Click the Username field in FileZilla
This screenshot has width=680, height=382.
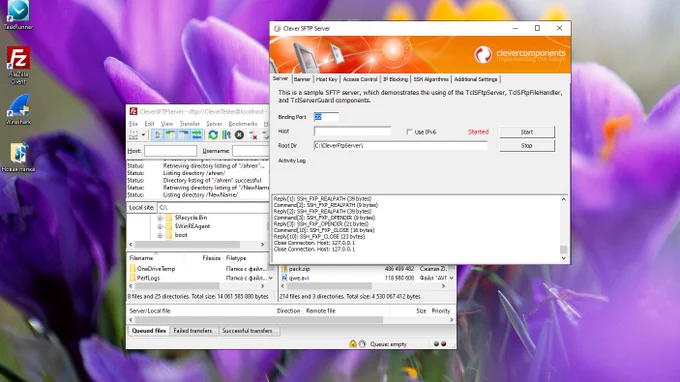(251, 151)
